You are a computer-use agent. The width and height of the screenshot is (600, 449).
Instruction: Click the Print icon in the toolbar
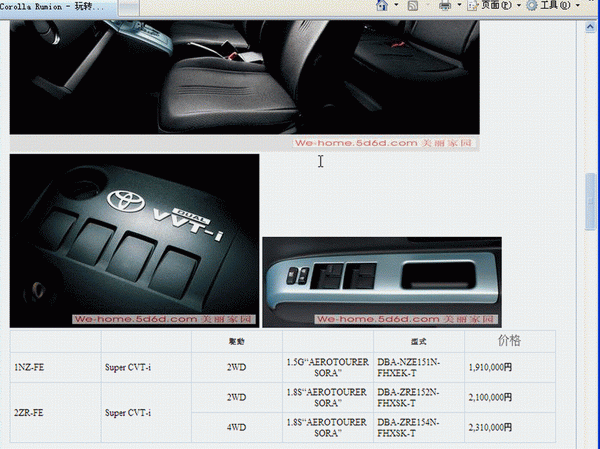pyautogui.click(x=445, y=5)
